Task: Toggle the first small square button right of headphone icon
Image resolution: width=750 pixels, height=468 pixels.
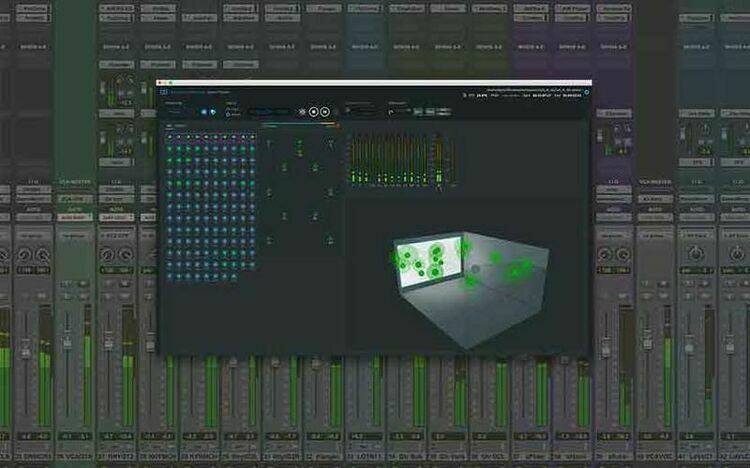Action: (419, 112)
